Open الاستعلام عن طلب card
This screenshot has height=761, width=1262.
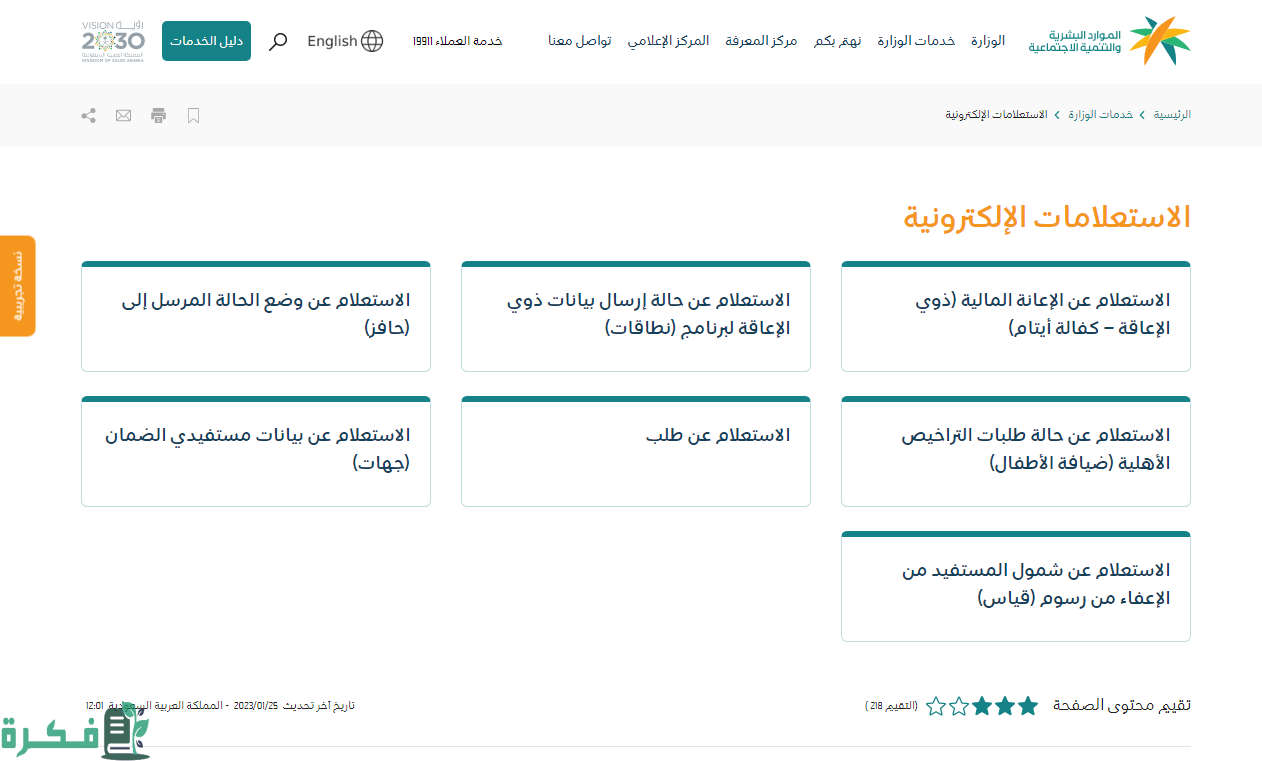636,451
